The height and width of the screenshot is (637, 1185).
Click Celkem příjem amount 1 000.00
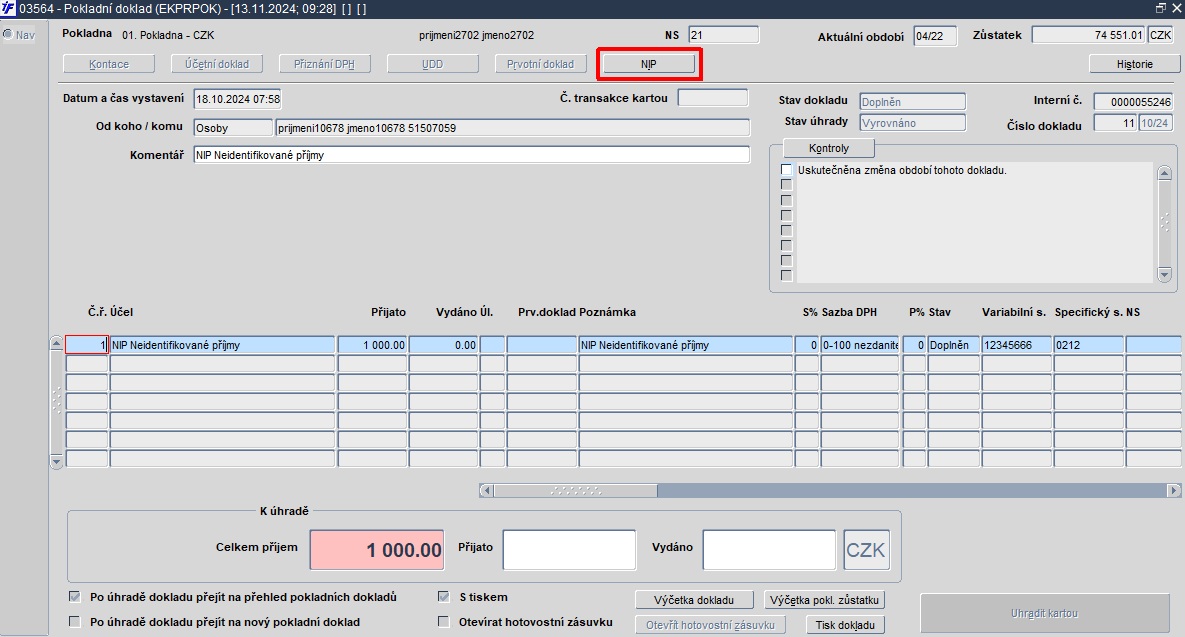click(377, 550)
